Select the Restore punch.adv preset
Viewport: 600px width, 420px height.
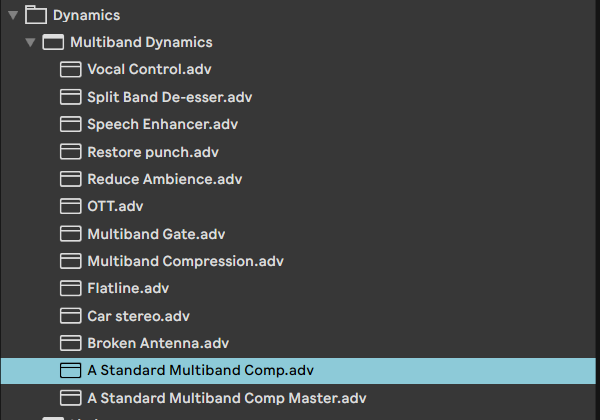pos(153,152)
